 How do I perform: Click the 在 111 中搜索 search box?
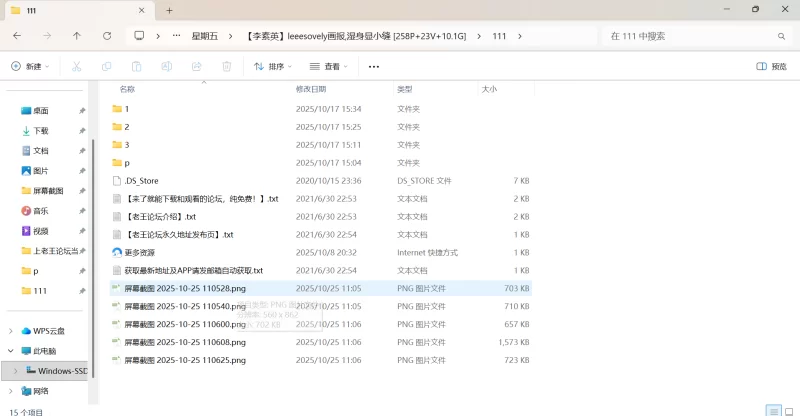point(690,36)
